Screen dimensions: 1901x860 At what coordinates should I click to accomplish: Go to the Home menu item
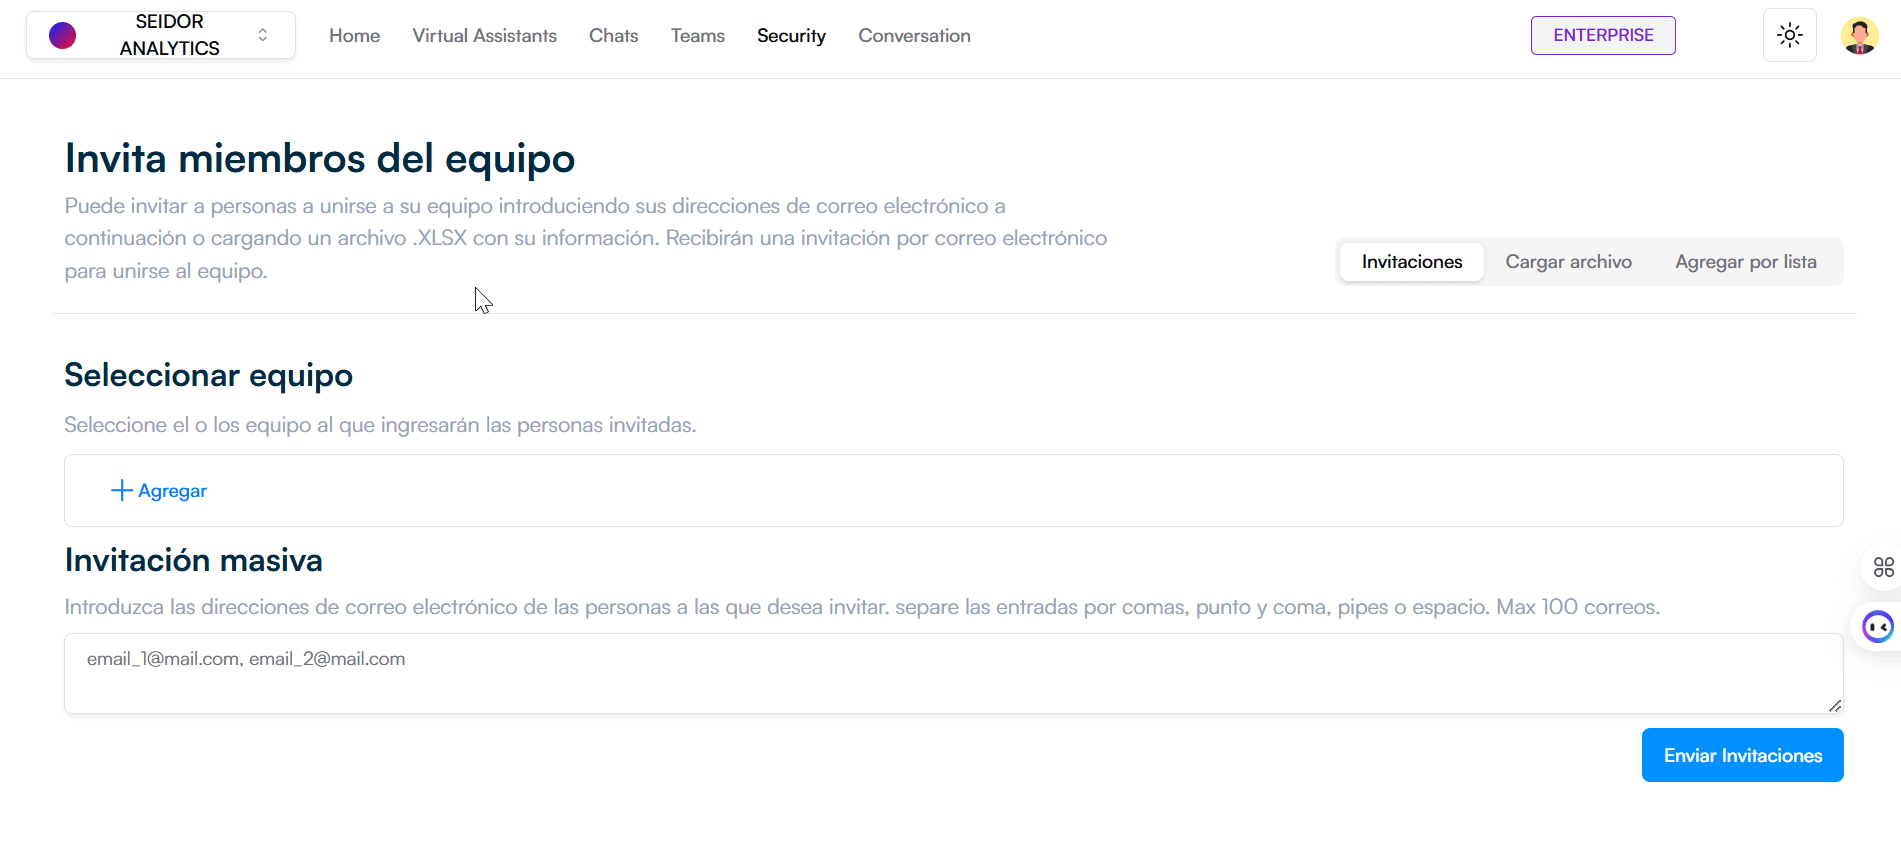tap(354, 36)
